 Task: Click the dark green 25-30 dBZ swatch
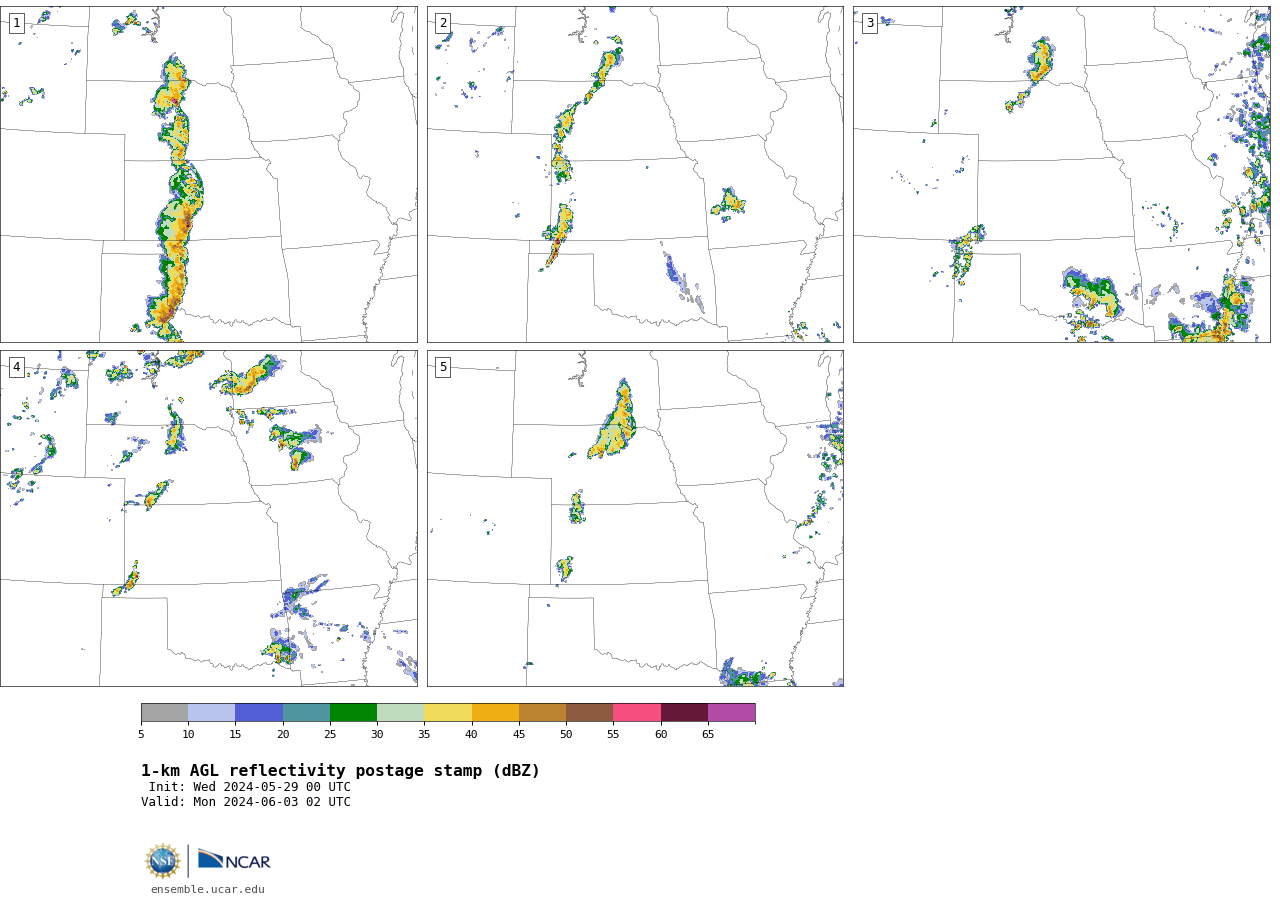coord(353,713)
